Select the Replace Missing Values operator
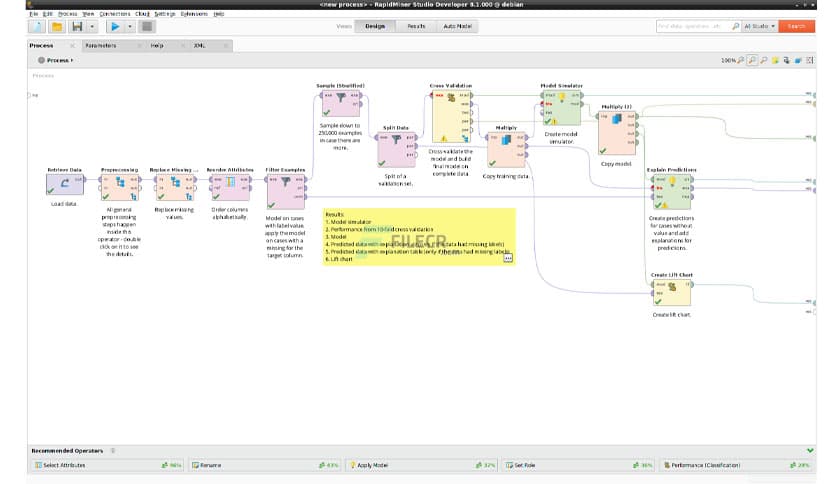The height and width of the screenshot is (484, 836). pyautogui.click(x=174, y=187)
